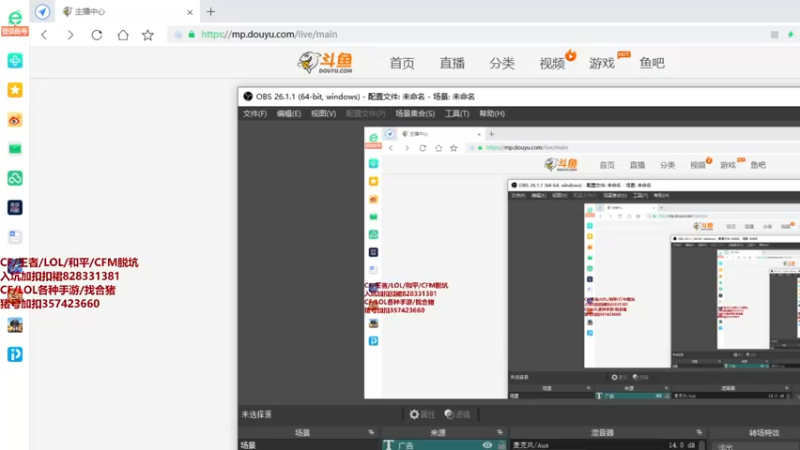The image size is (800, 450).
Task: Click the OBS logo in title bar
Action: click(x=248, y=96)
